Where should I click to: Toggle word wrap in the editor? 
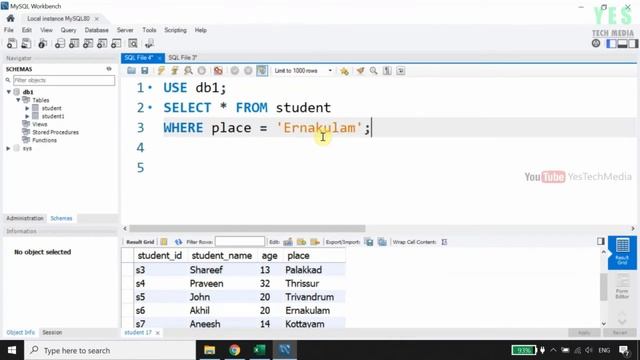pos(401,71)
